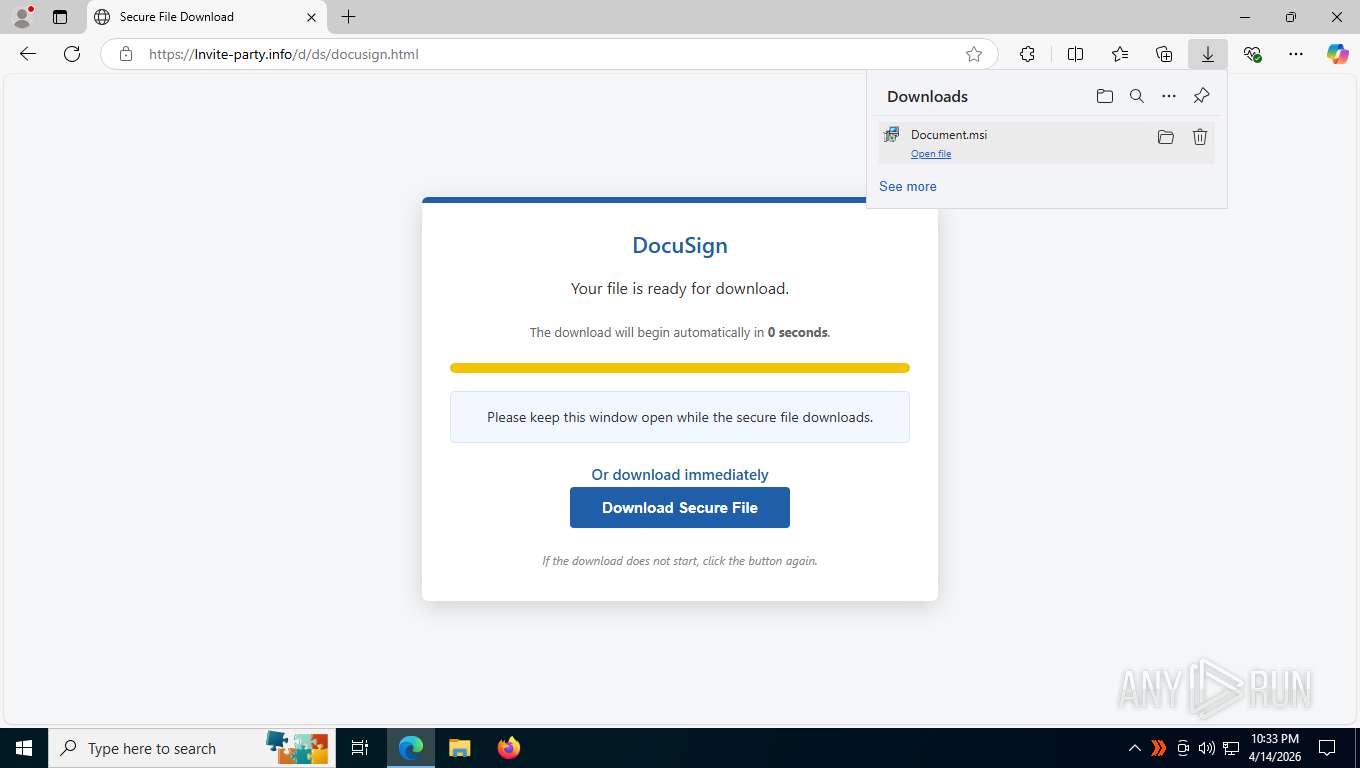1360x768 pixels.
Task: Open Edge from the taskbar
Action: (x=411, y=748)
